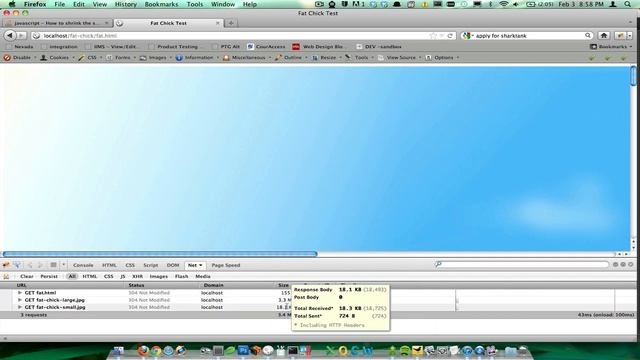Image resolution: width=640 pixels, height=360 pixels.
Task: Click the Information toolbar icon
Action: (179, 58)
